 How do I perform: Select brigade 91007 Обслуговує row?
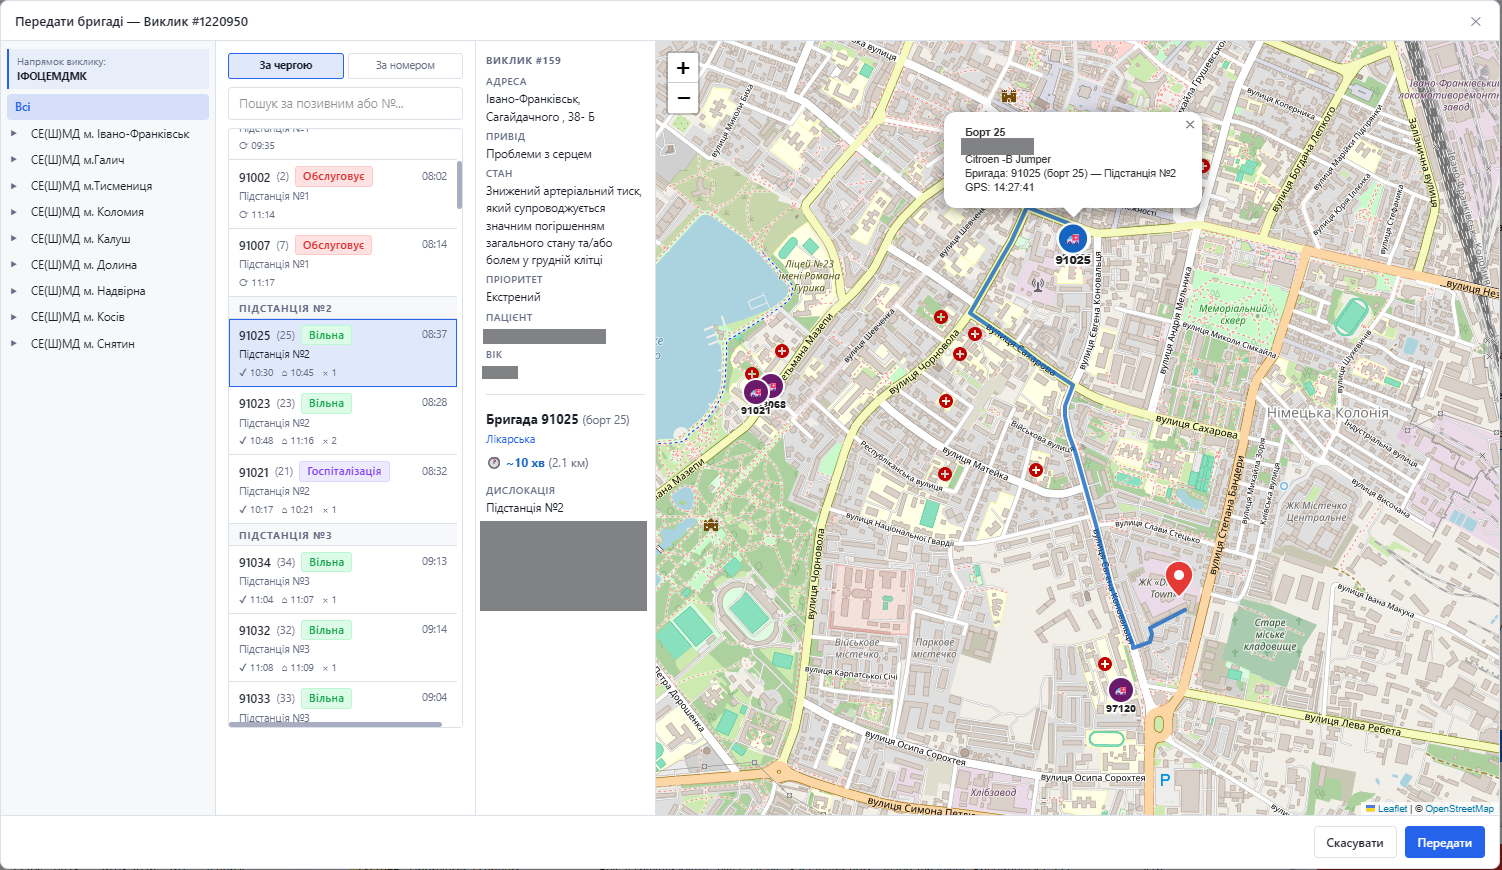click(343, 263)
